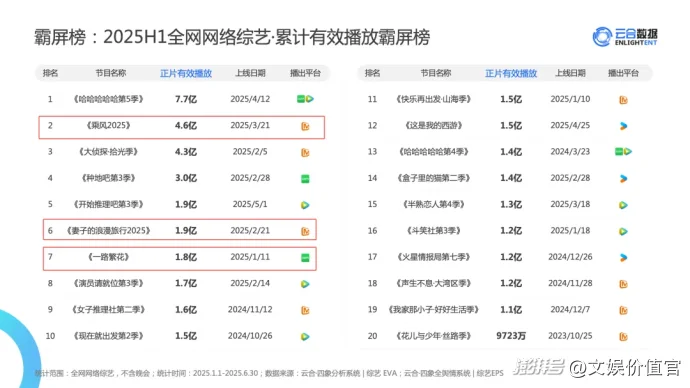Click the play count 4.6亿

coord(186,126)
